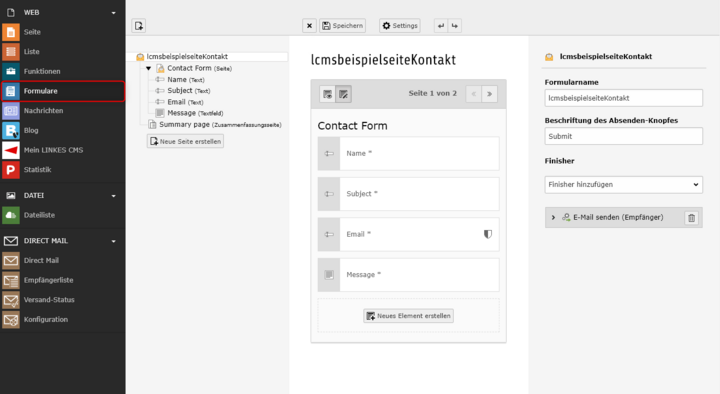Click the undo arrow in toolbar
This screenshot has width=720, height=394.
pos(441,26)
